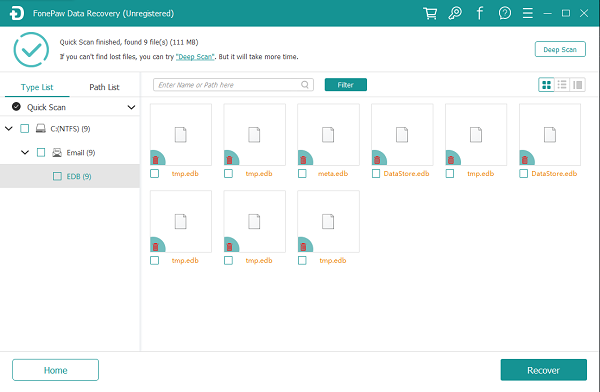
Task: Open the Facebook share icon
Action: [479, 13]
